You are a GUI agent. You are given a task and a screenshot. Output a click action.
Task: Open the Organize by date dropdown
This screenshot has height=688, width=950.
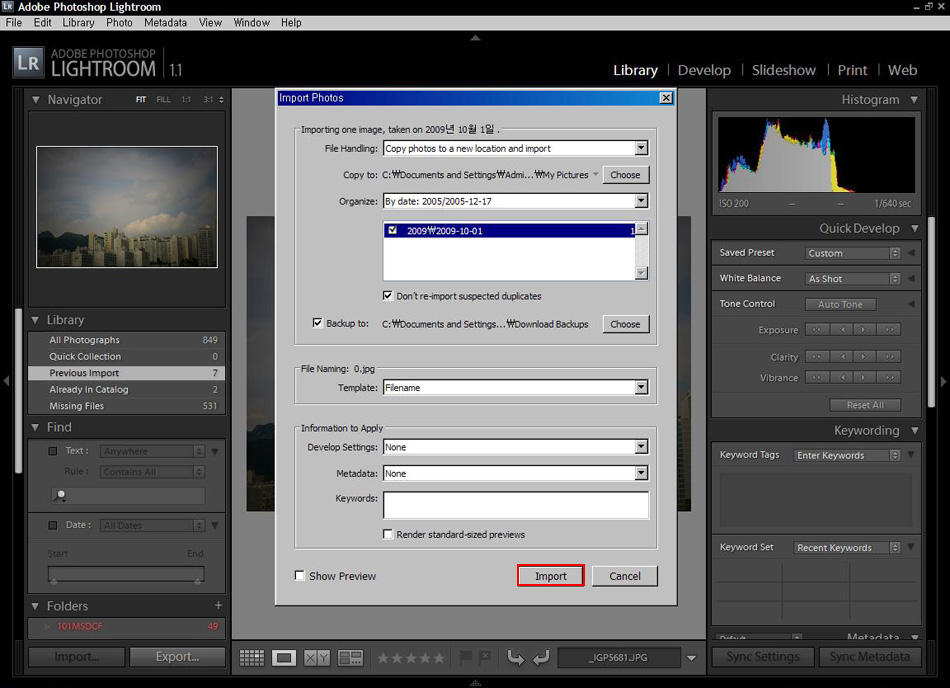click(641, 201)
